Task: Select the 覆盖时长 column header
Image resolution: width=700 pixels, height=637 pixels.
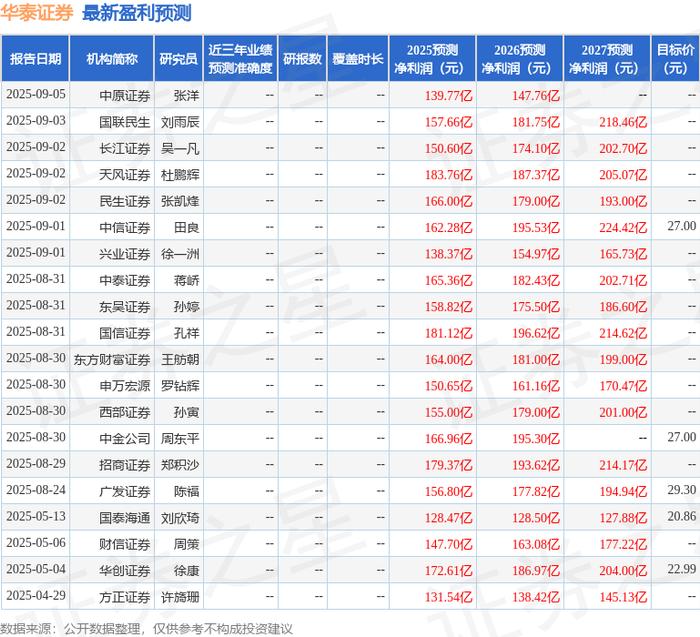Action: click(358, 58)
